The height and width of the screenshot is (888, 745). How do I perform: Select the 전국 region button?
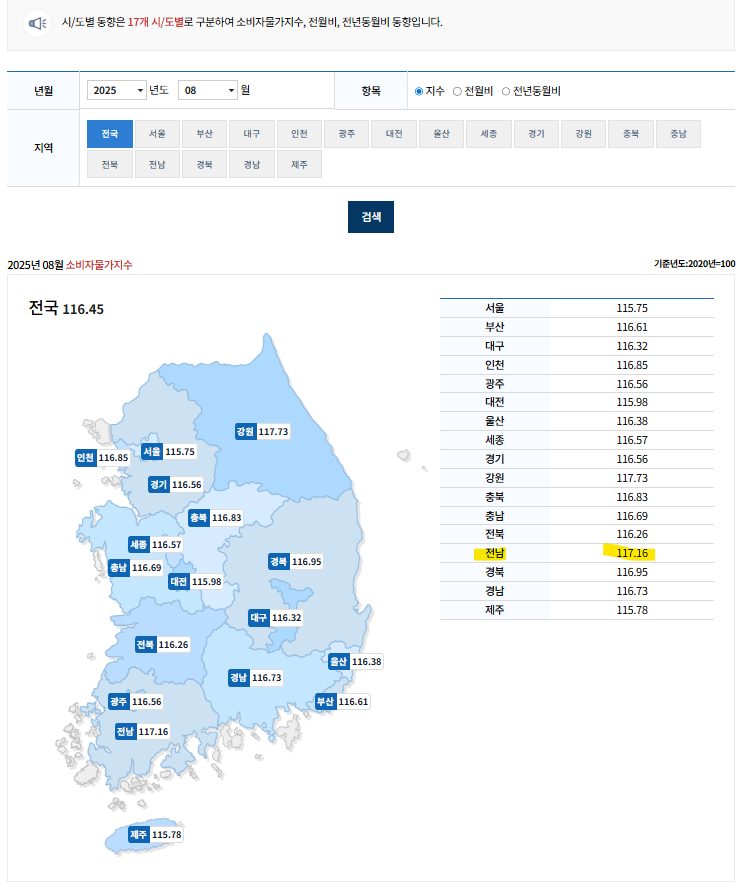[x=110, y=134]
